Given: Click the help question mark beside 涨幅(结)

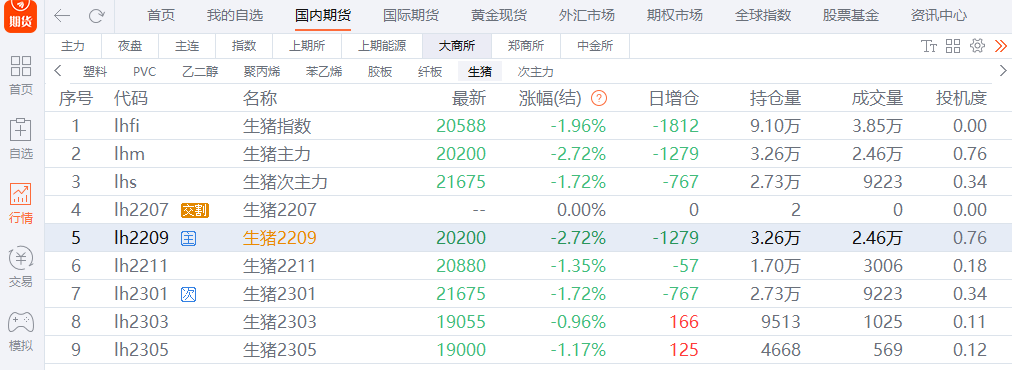Looking at the screenshot, I should tap(599, 98).
